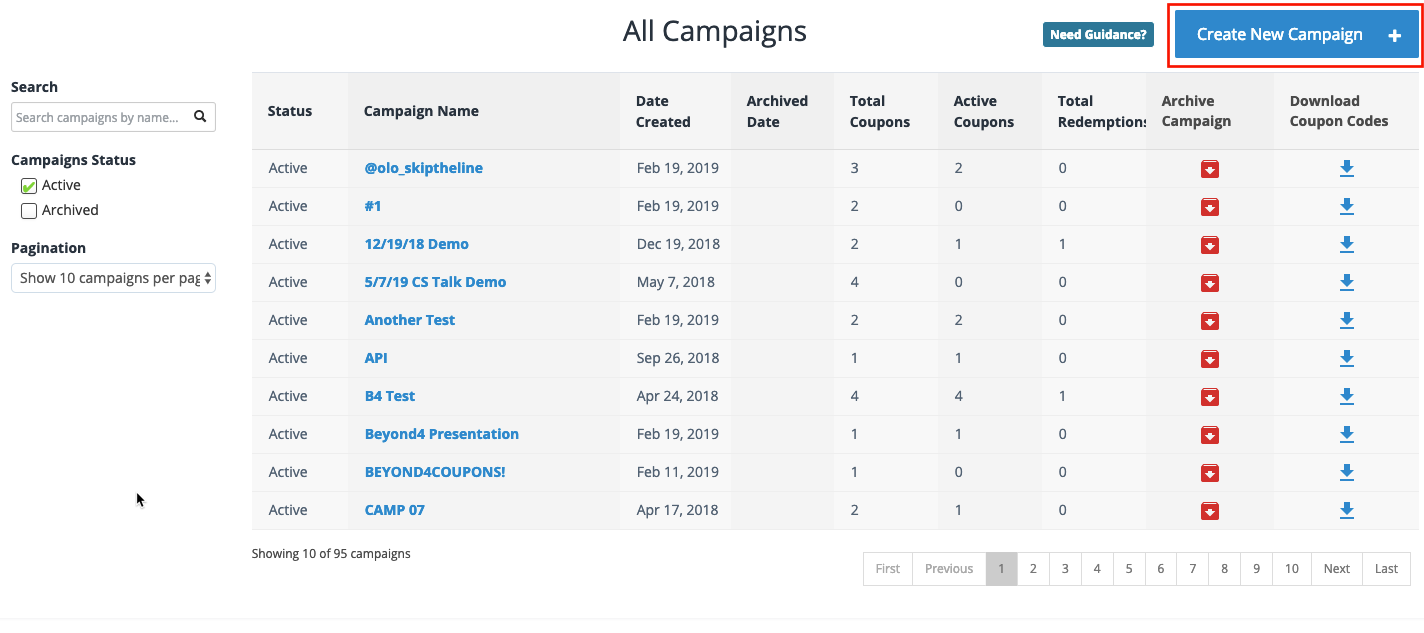The image size is (1424, 633).
Task: Click Last to view final campaigns page
Action: (x=1386, y=568)
